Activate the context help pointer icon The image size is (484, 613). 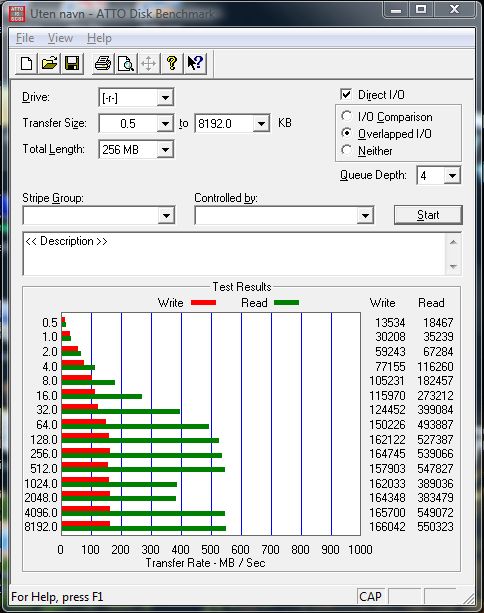pyautogui.click(x=195, y=63)
